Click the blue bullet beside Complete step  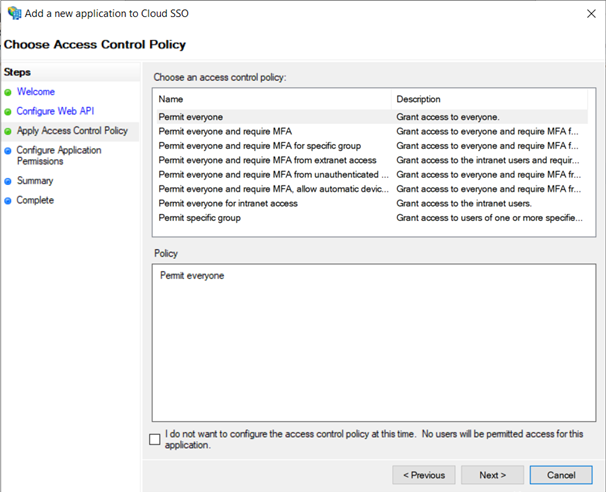(x=8, y=200)
